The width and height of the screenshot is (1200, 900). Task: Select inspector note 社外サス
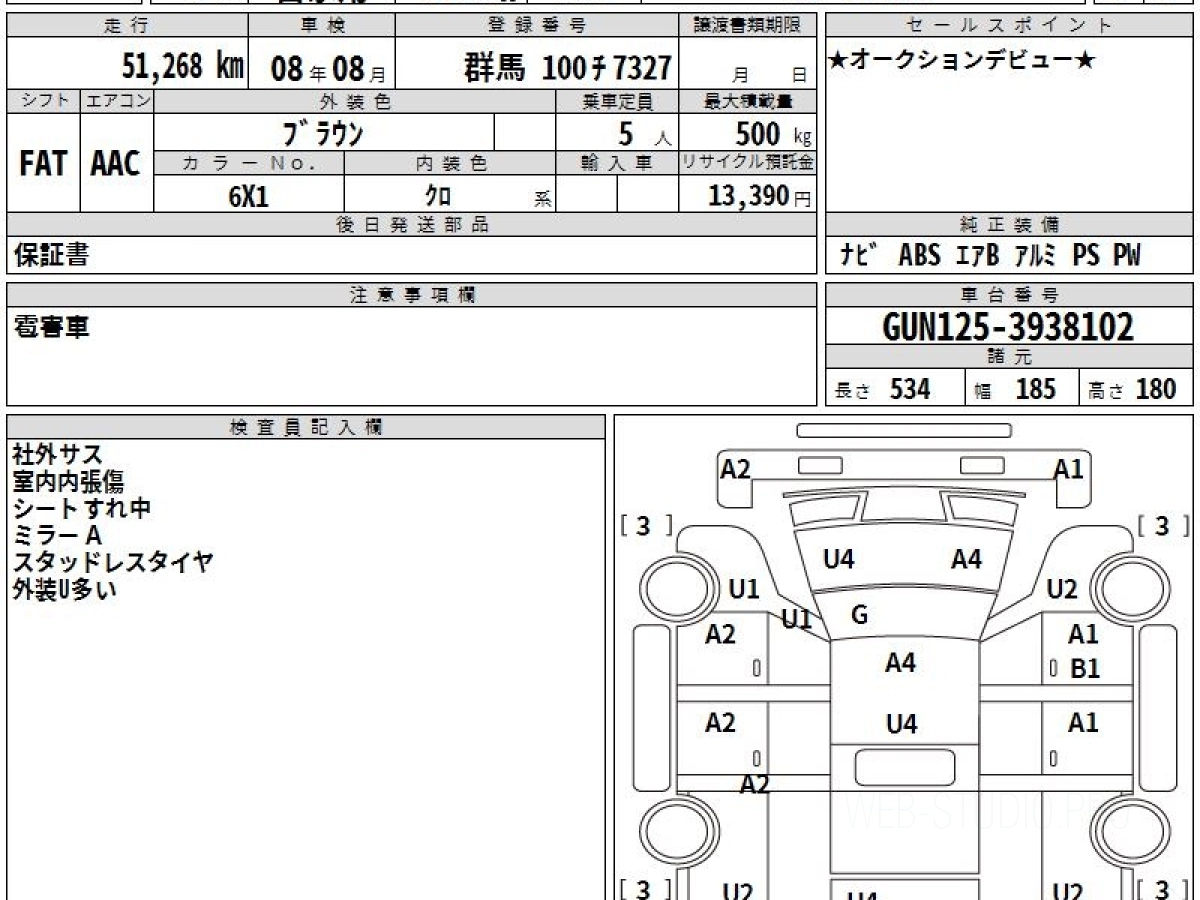click(x=58, y=455)
